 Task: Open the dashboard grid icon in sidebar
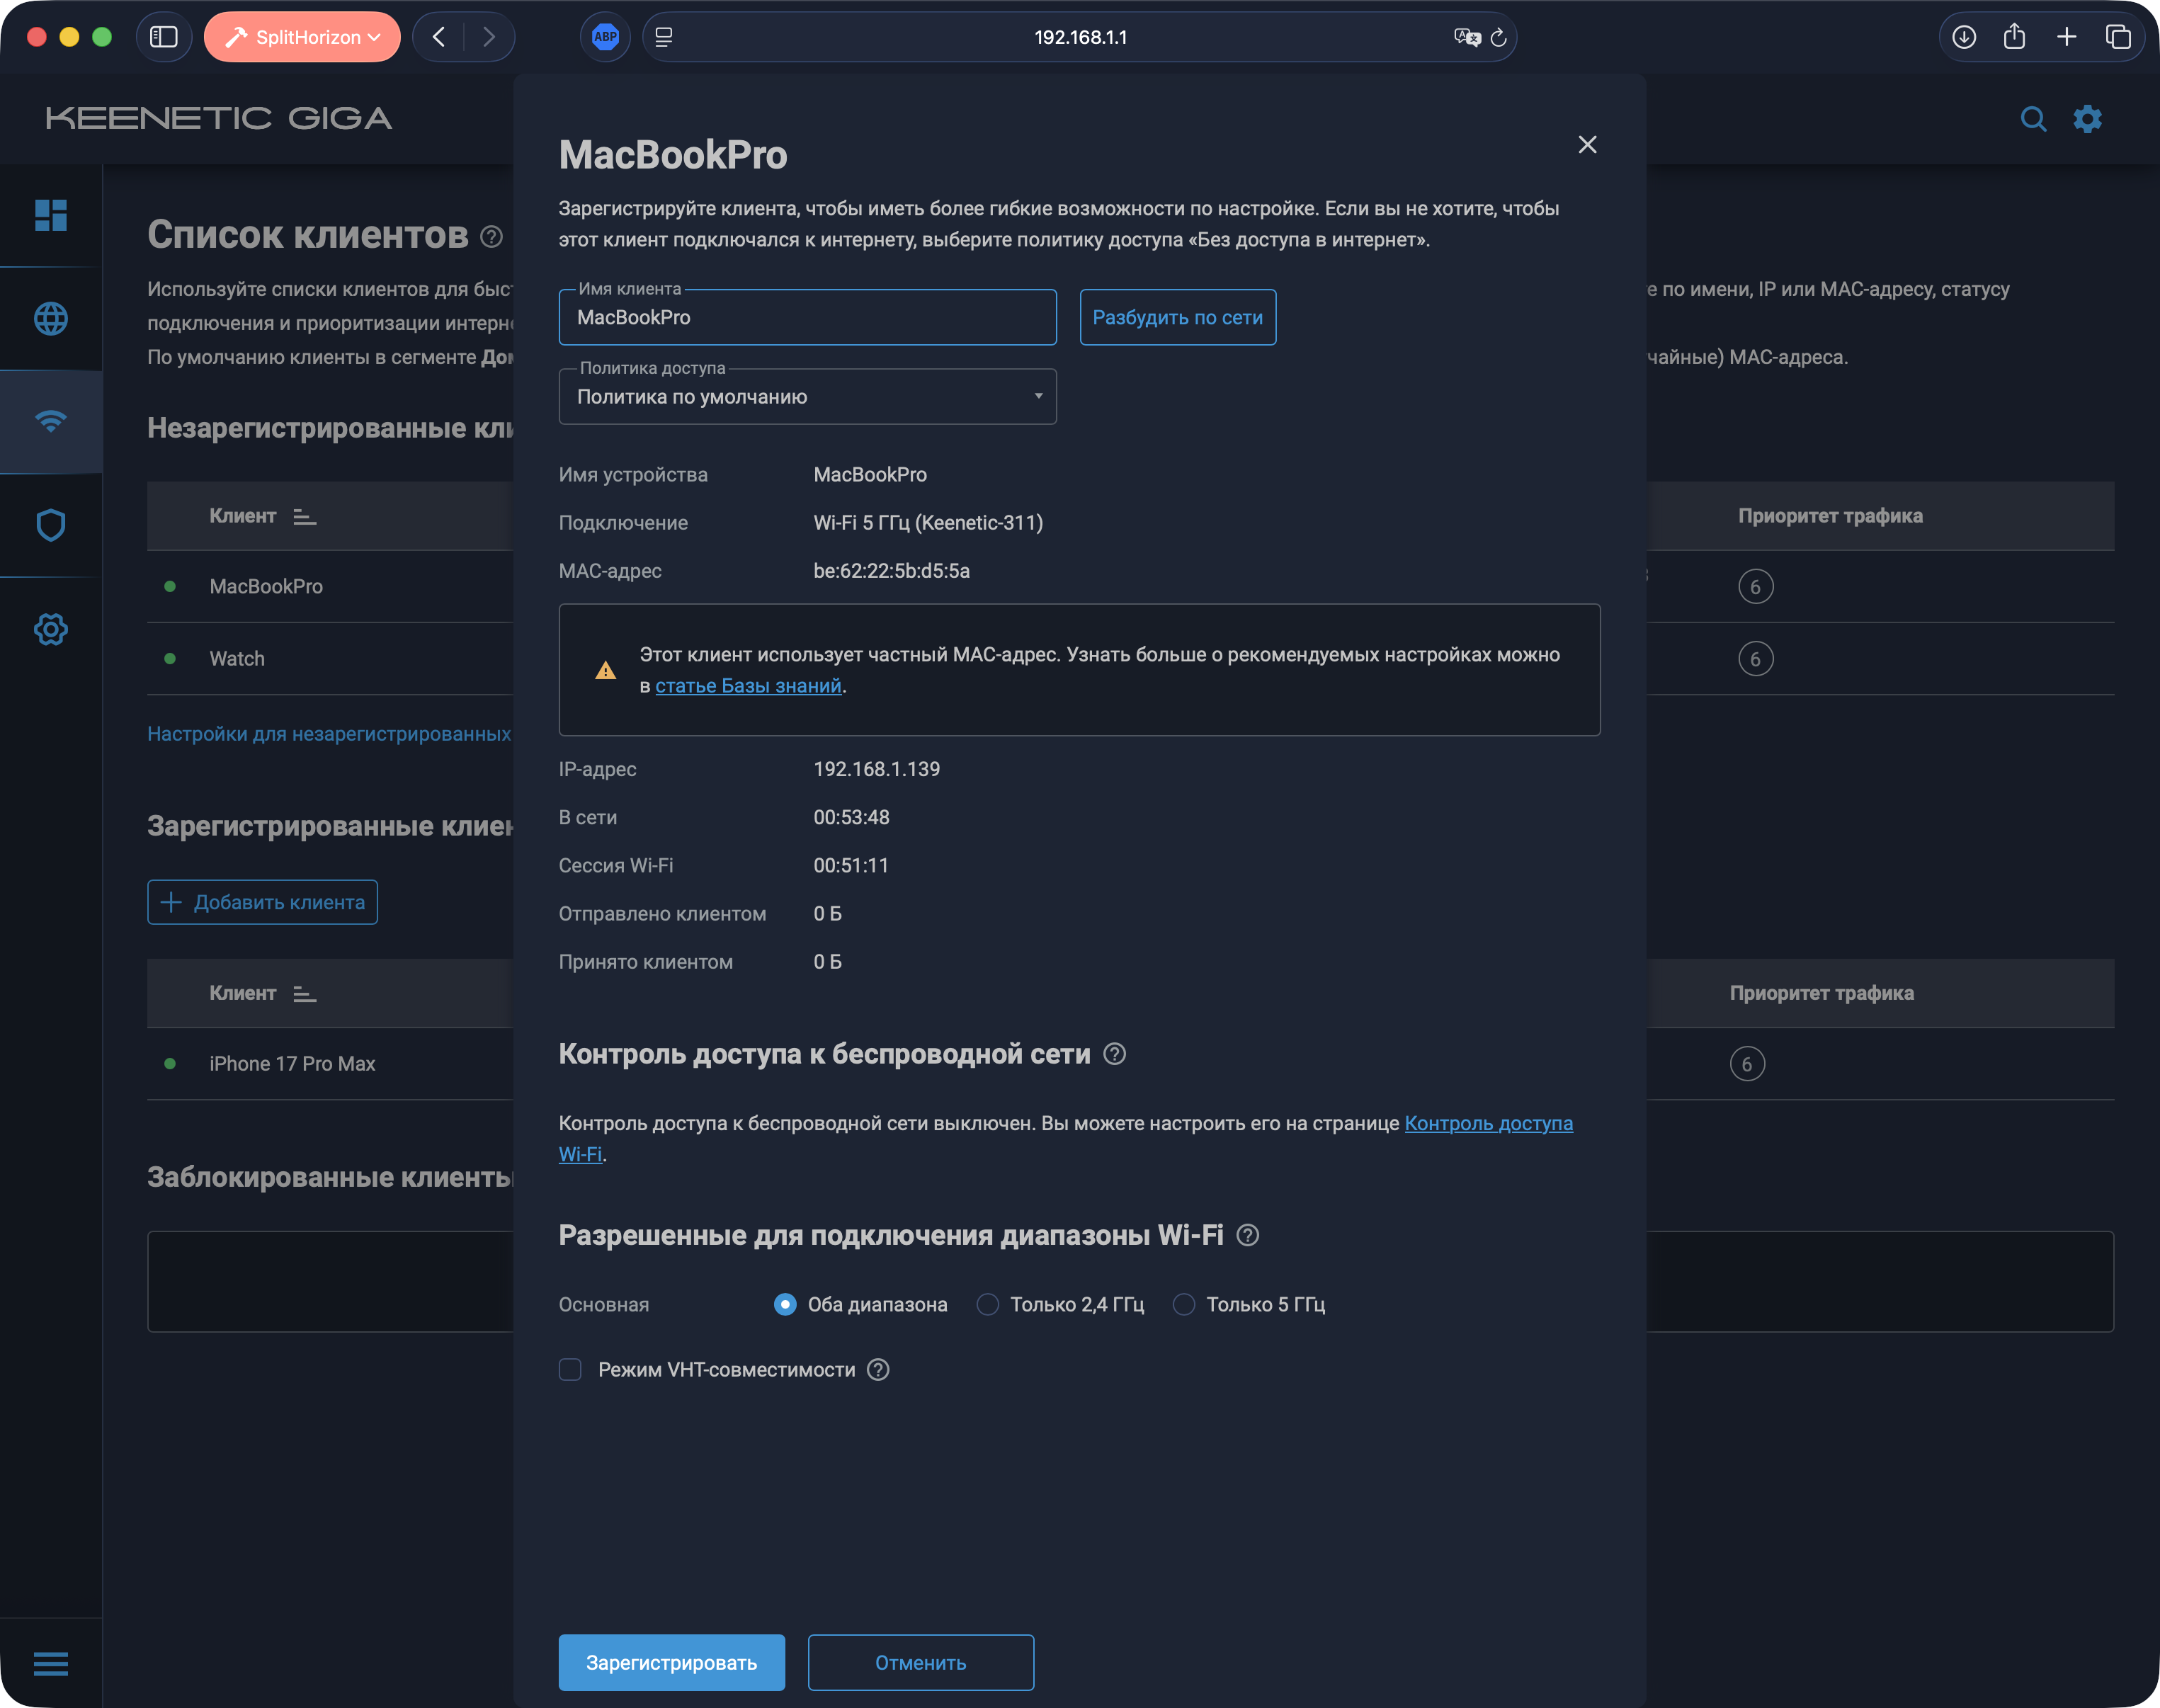51,215
